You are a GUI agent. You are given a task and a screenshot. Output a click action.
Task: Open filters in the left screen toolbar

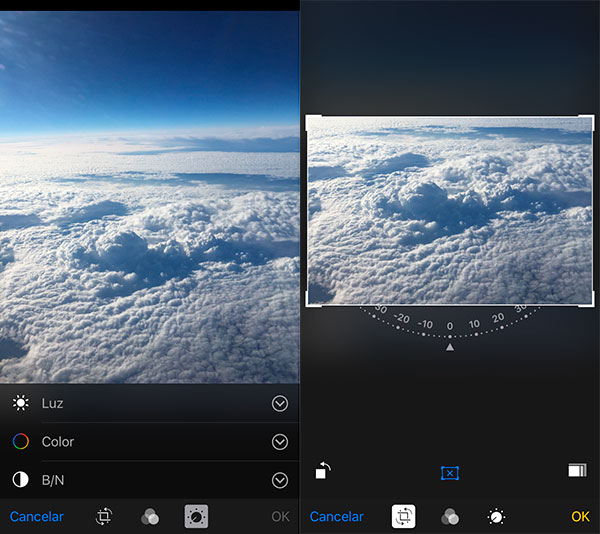click(x=150, y=517)
